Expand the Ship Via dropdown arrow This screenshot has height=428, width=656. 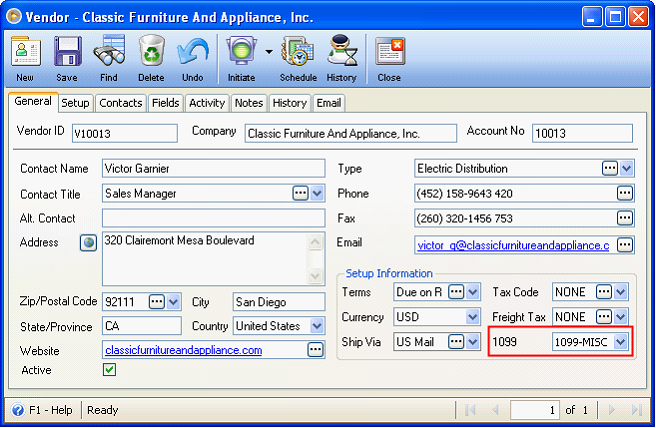473,341
